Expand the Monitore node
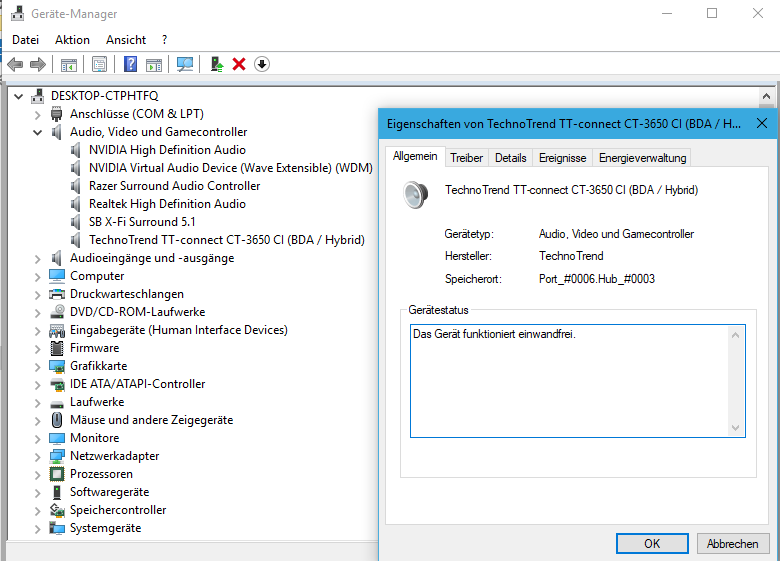The height and width of the screenshot is (561, 780). pyautogui.click(x=37, y=438)
